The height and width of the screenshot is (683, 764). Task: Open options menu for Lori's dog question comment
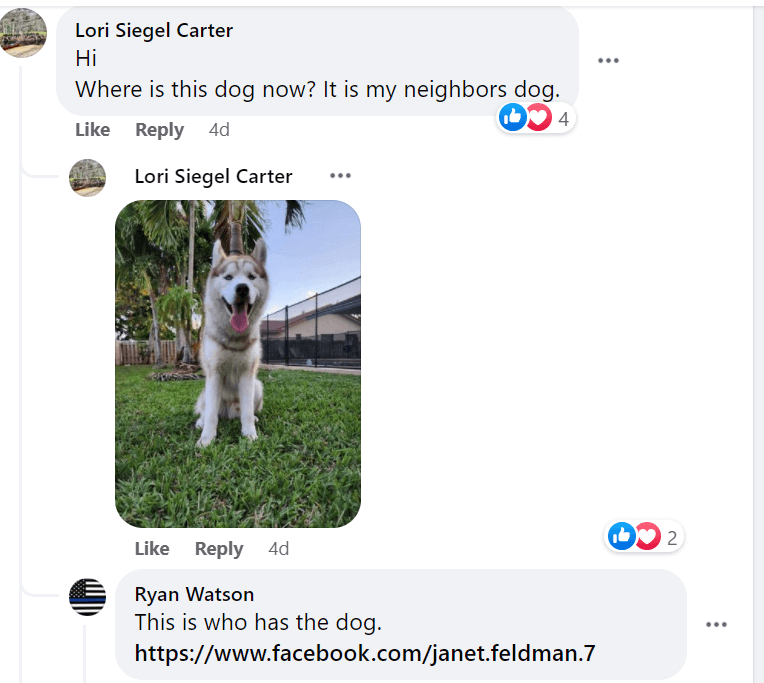pos(608,60)
